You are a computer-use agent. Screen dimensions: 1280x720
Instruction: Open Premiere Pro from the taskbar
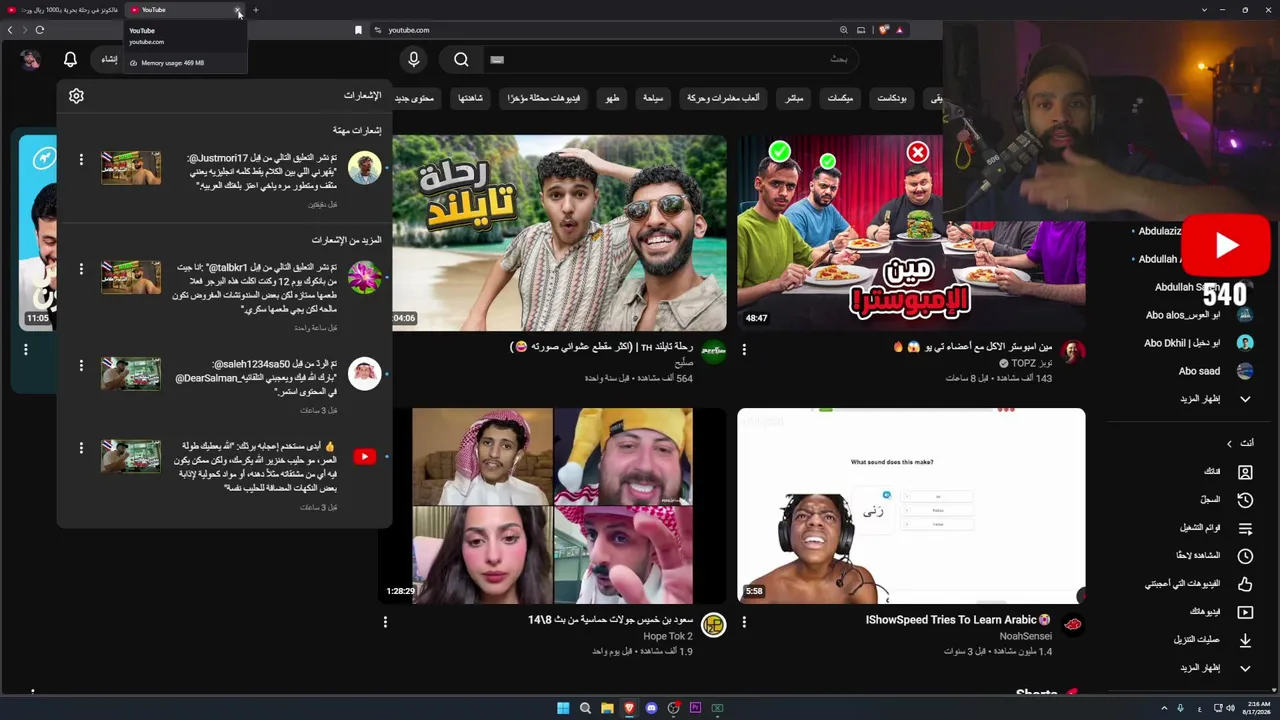(x=695, y=708)
